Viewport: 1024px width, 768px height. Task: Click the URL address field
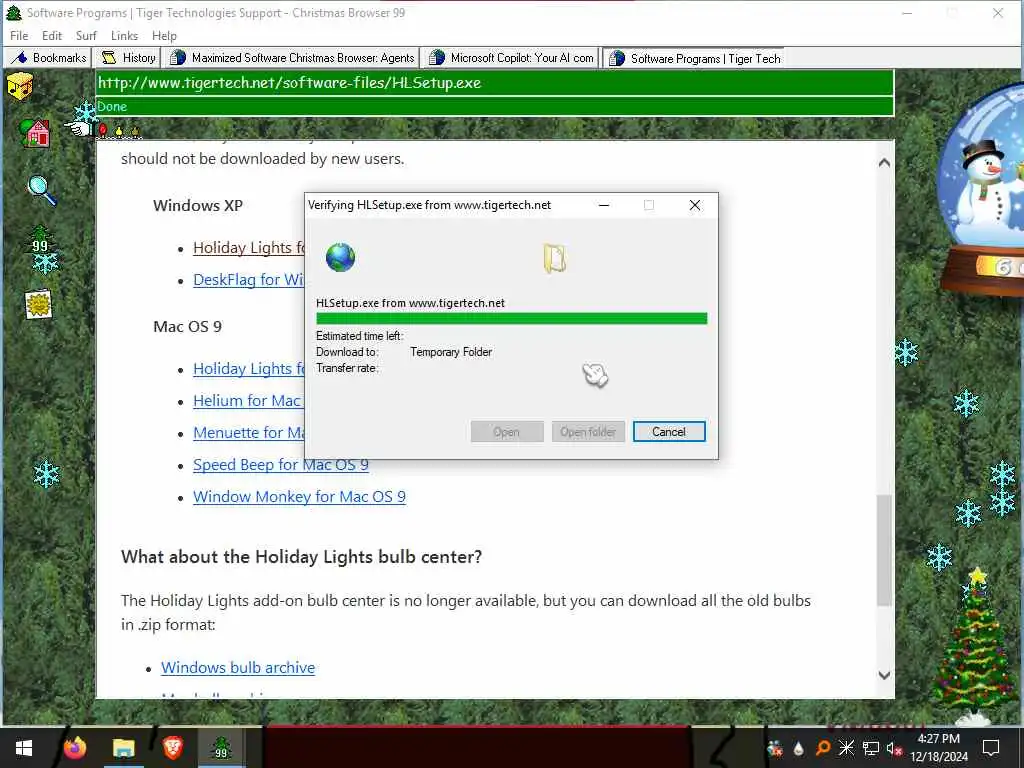pyautogui.click(x=494, y=83)
